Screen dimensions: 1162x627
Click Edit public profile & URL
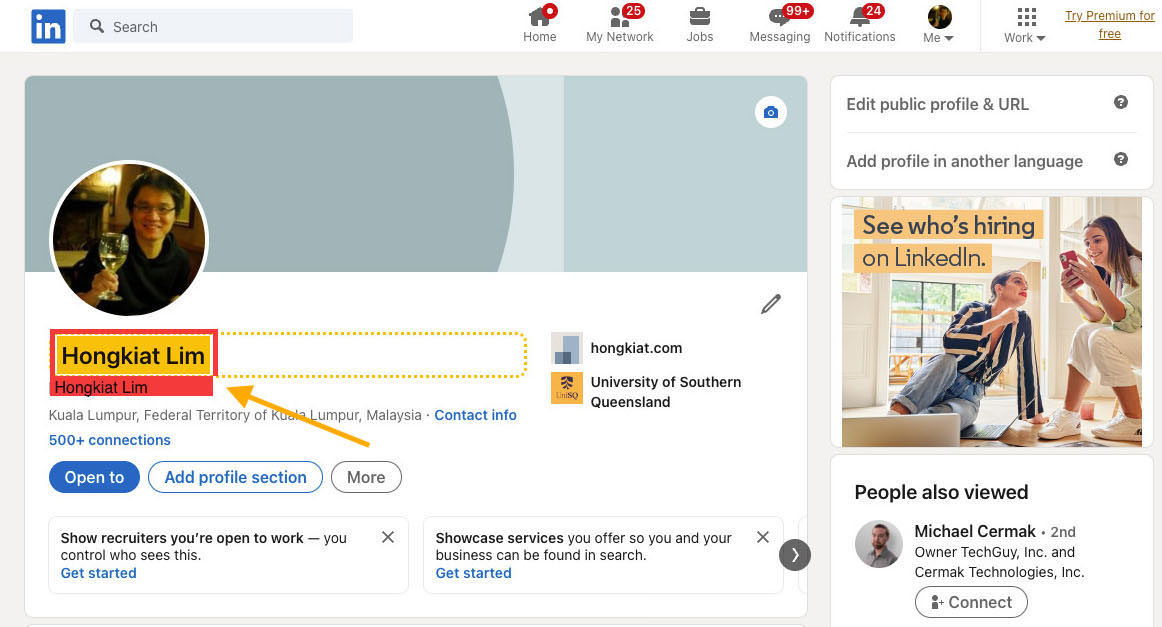937,104
